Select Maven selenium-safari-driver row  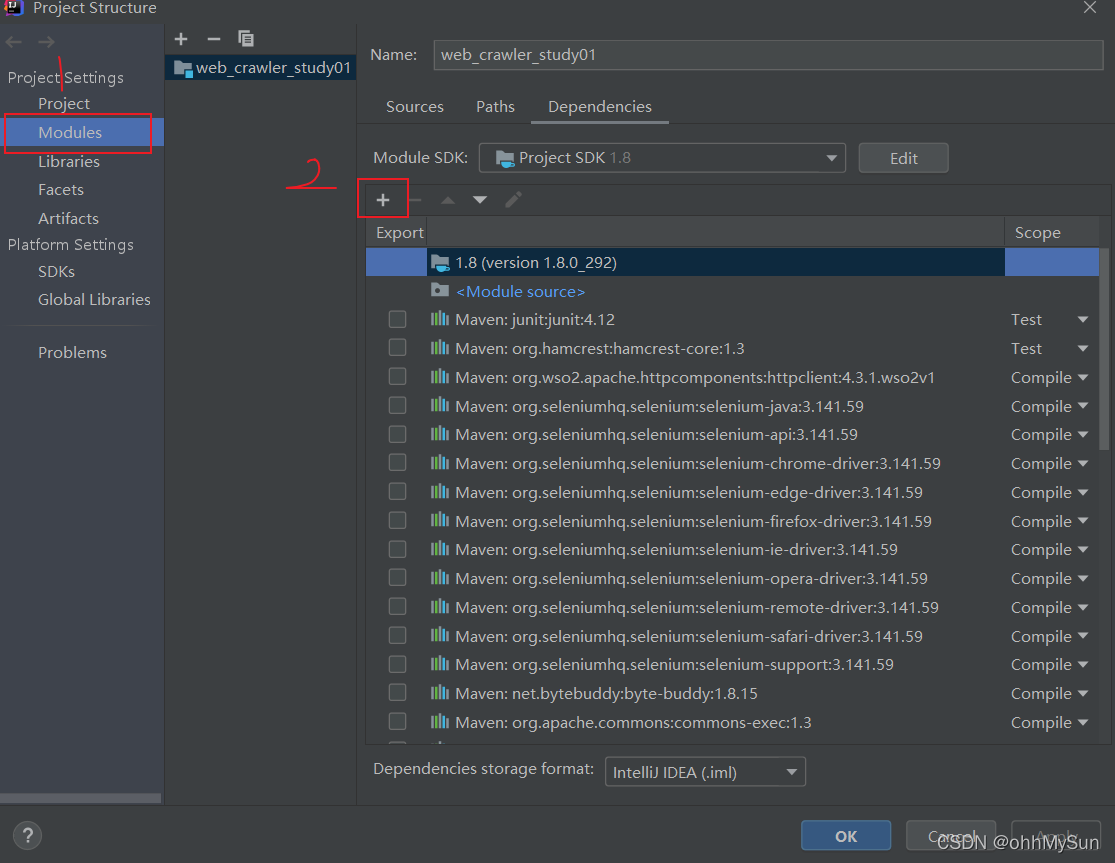point(732,636)
